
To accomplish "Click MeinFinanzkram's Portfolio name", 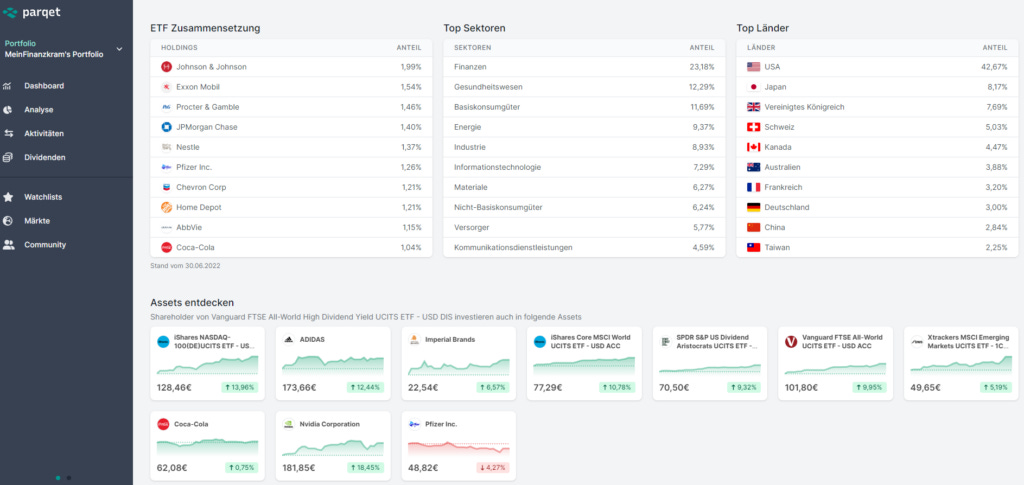I will pyautogui.click(x=54, y=55).
